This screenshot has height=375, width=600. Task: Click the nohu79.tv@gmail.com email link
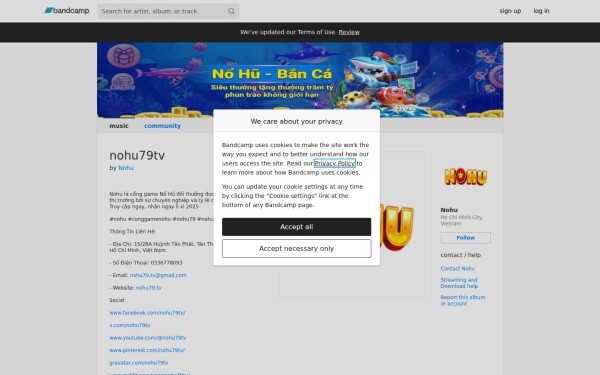click(x=158, y=275)
